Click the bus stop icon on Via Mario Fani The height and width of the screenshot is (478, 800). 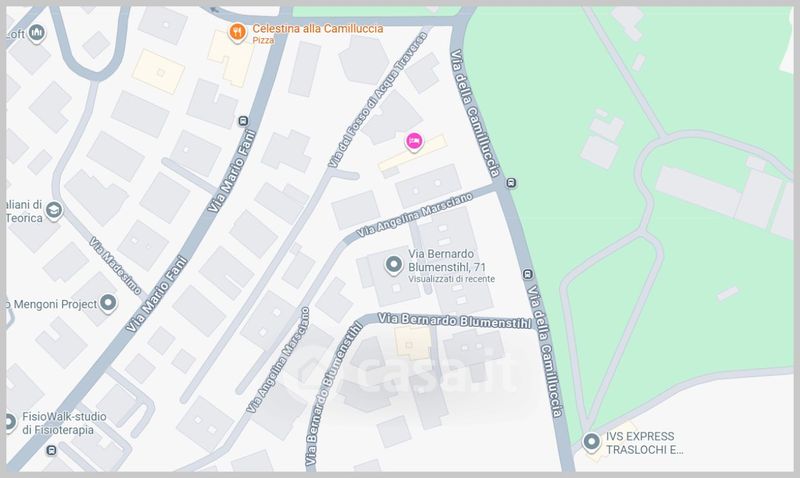tap(243, 121)
